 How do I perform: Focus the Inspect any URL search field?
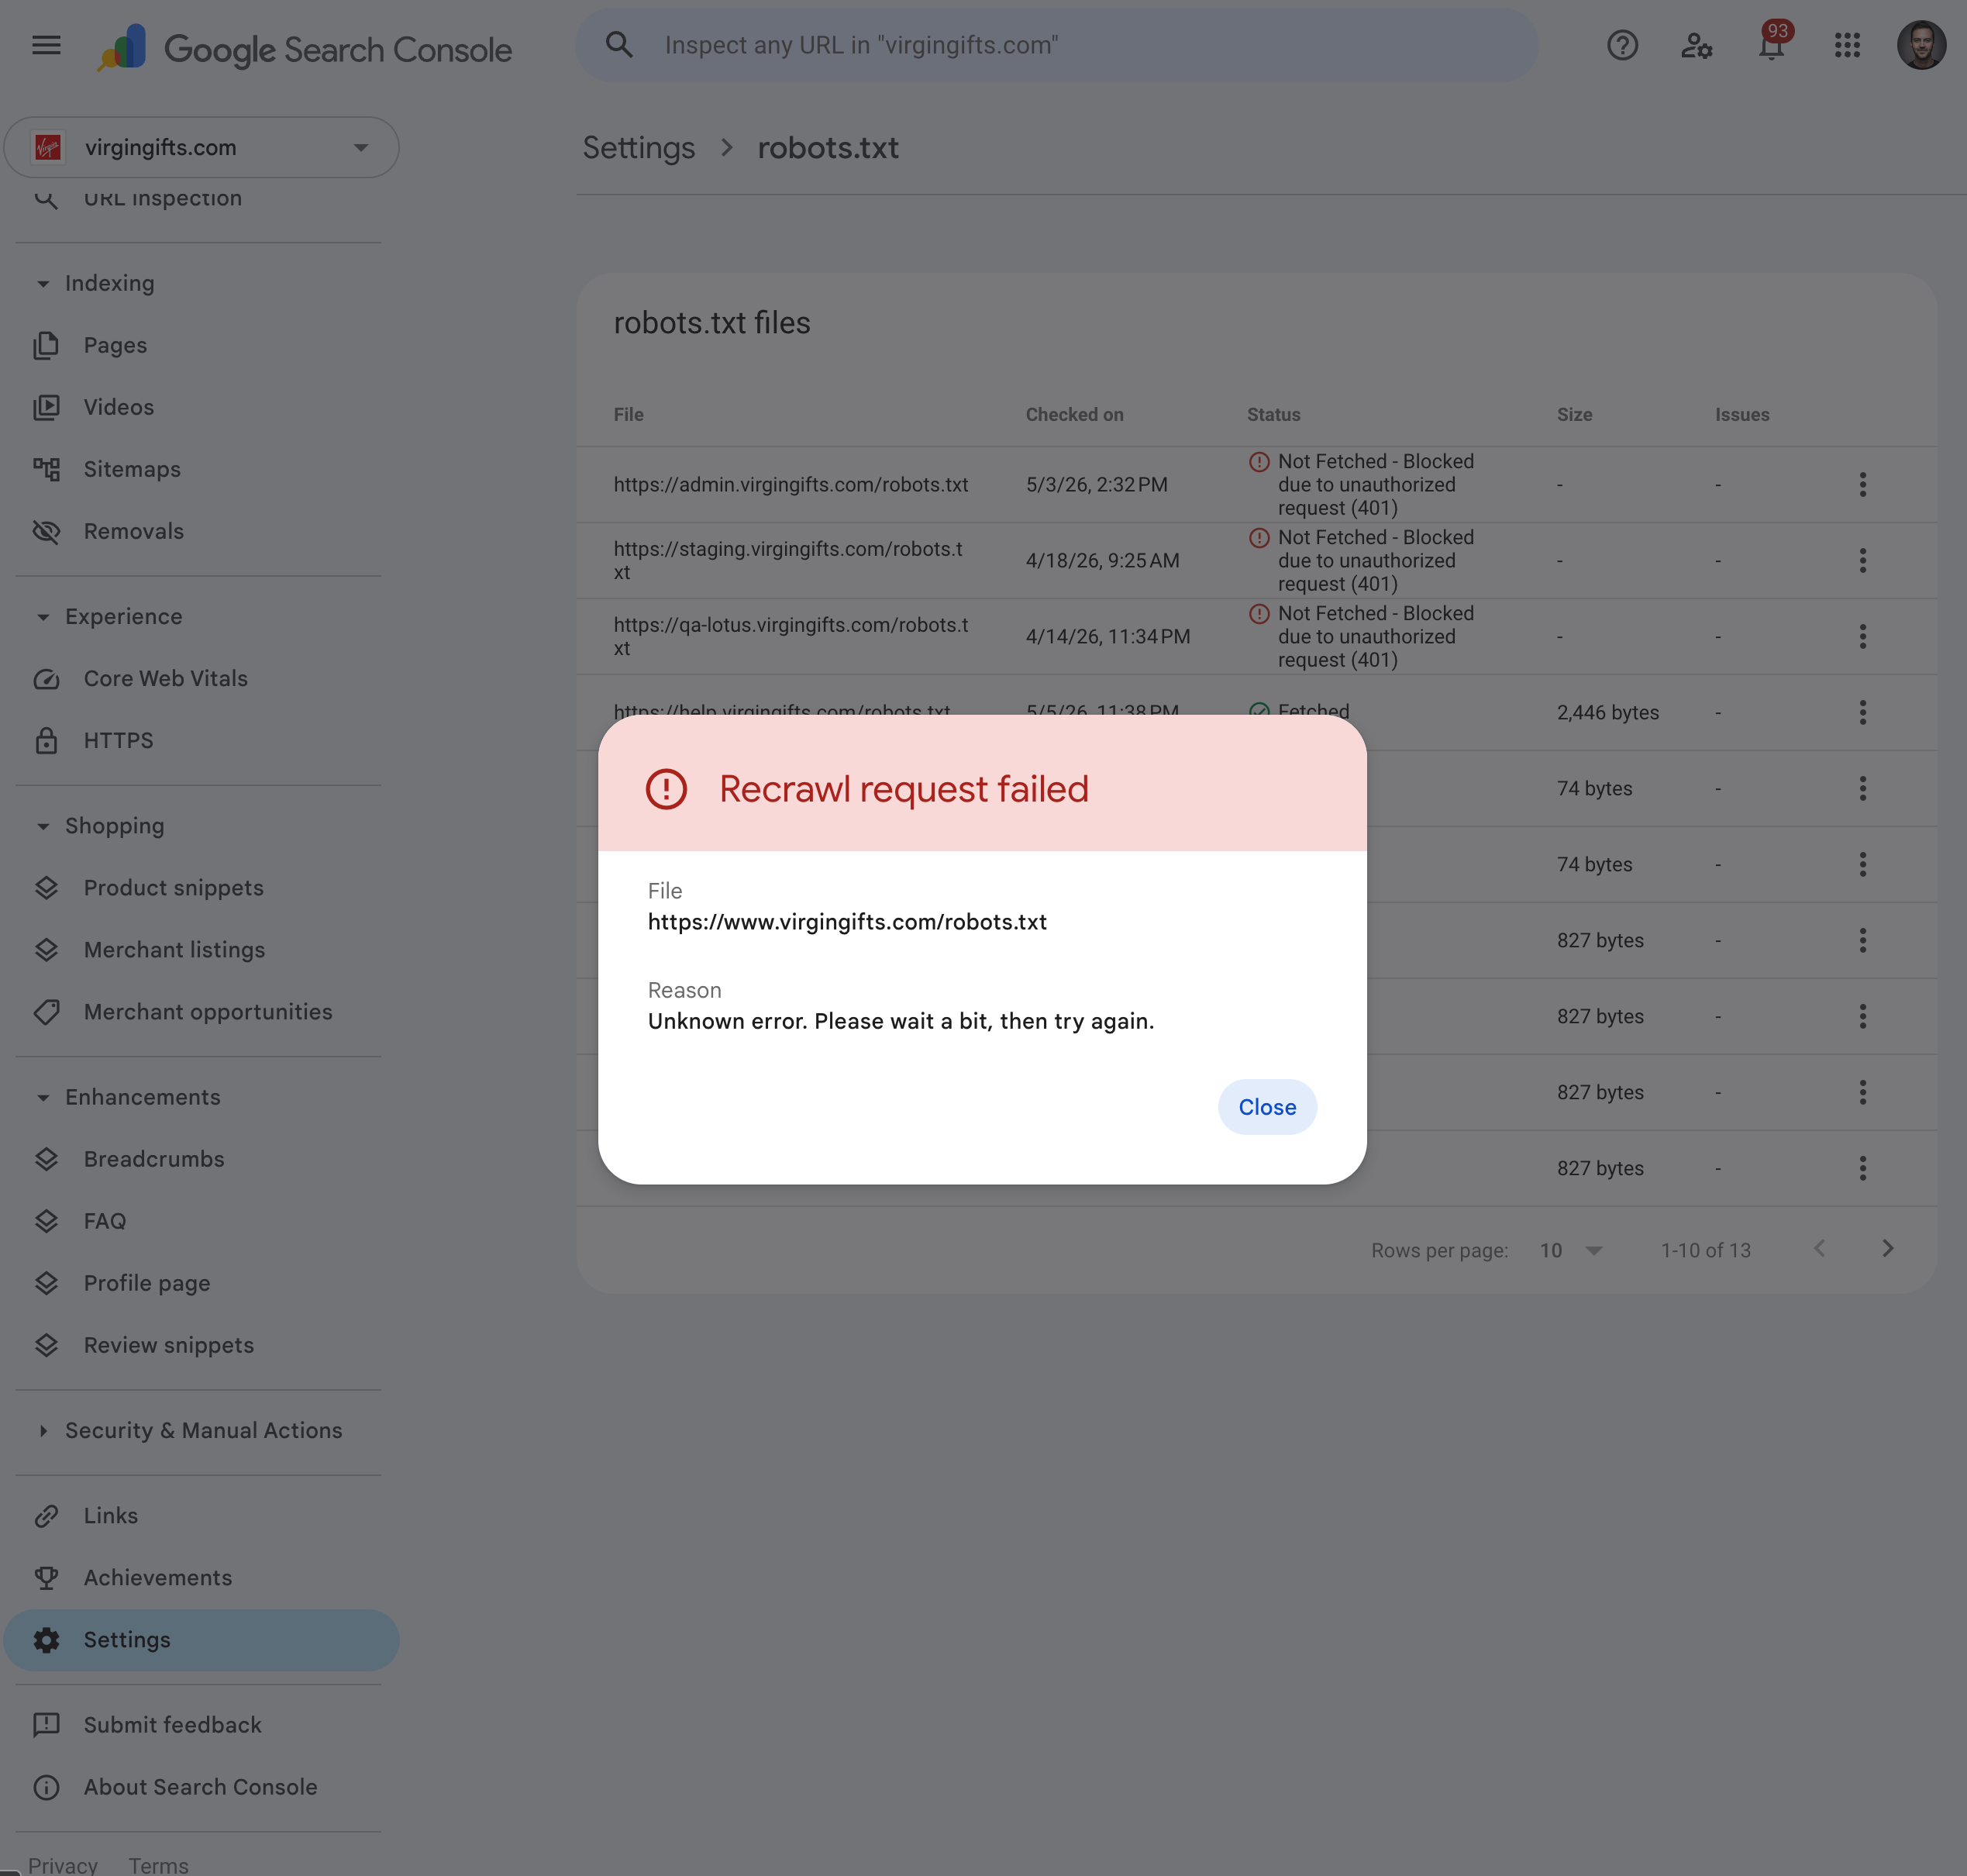pos(1056,45)
